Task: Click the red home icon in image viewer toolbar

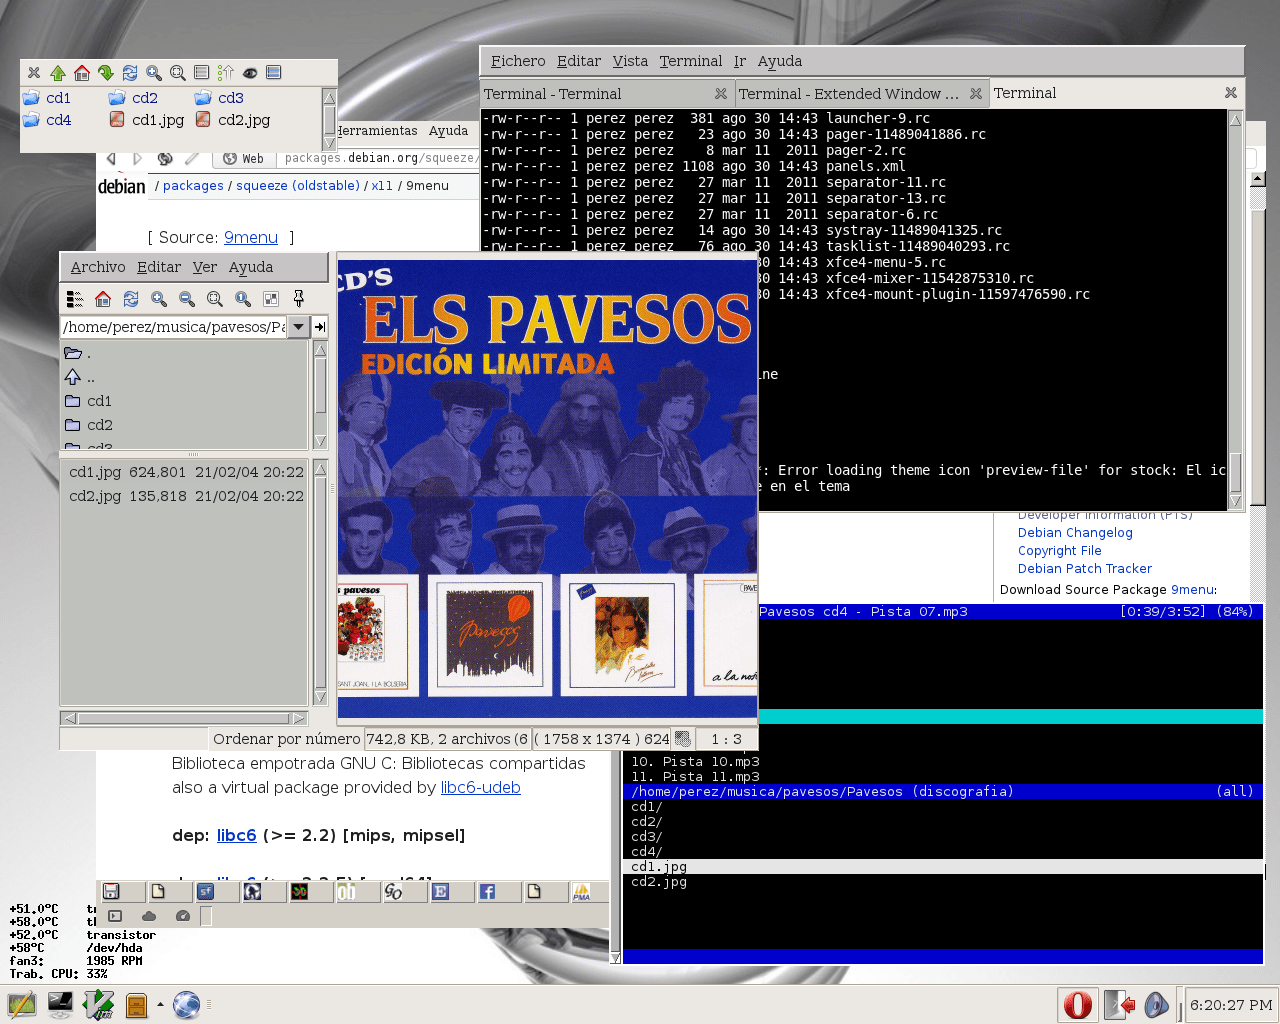Action: click(x=103, y=299)
